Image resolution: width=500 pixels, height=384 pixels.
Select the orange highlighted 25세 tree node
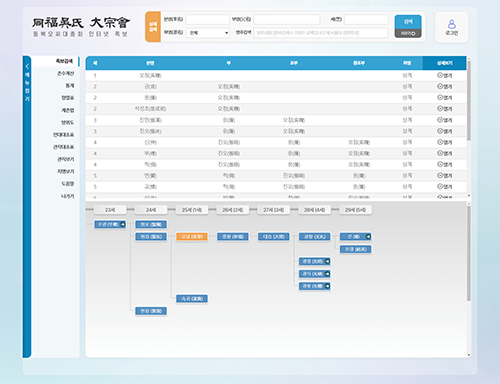coord(192,237)
